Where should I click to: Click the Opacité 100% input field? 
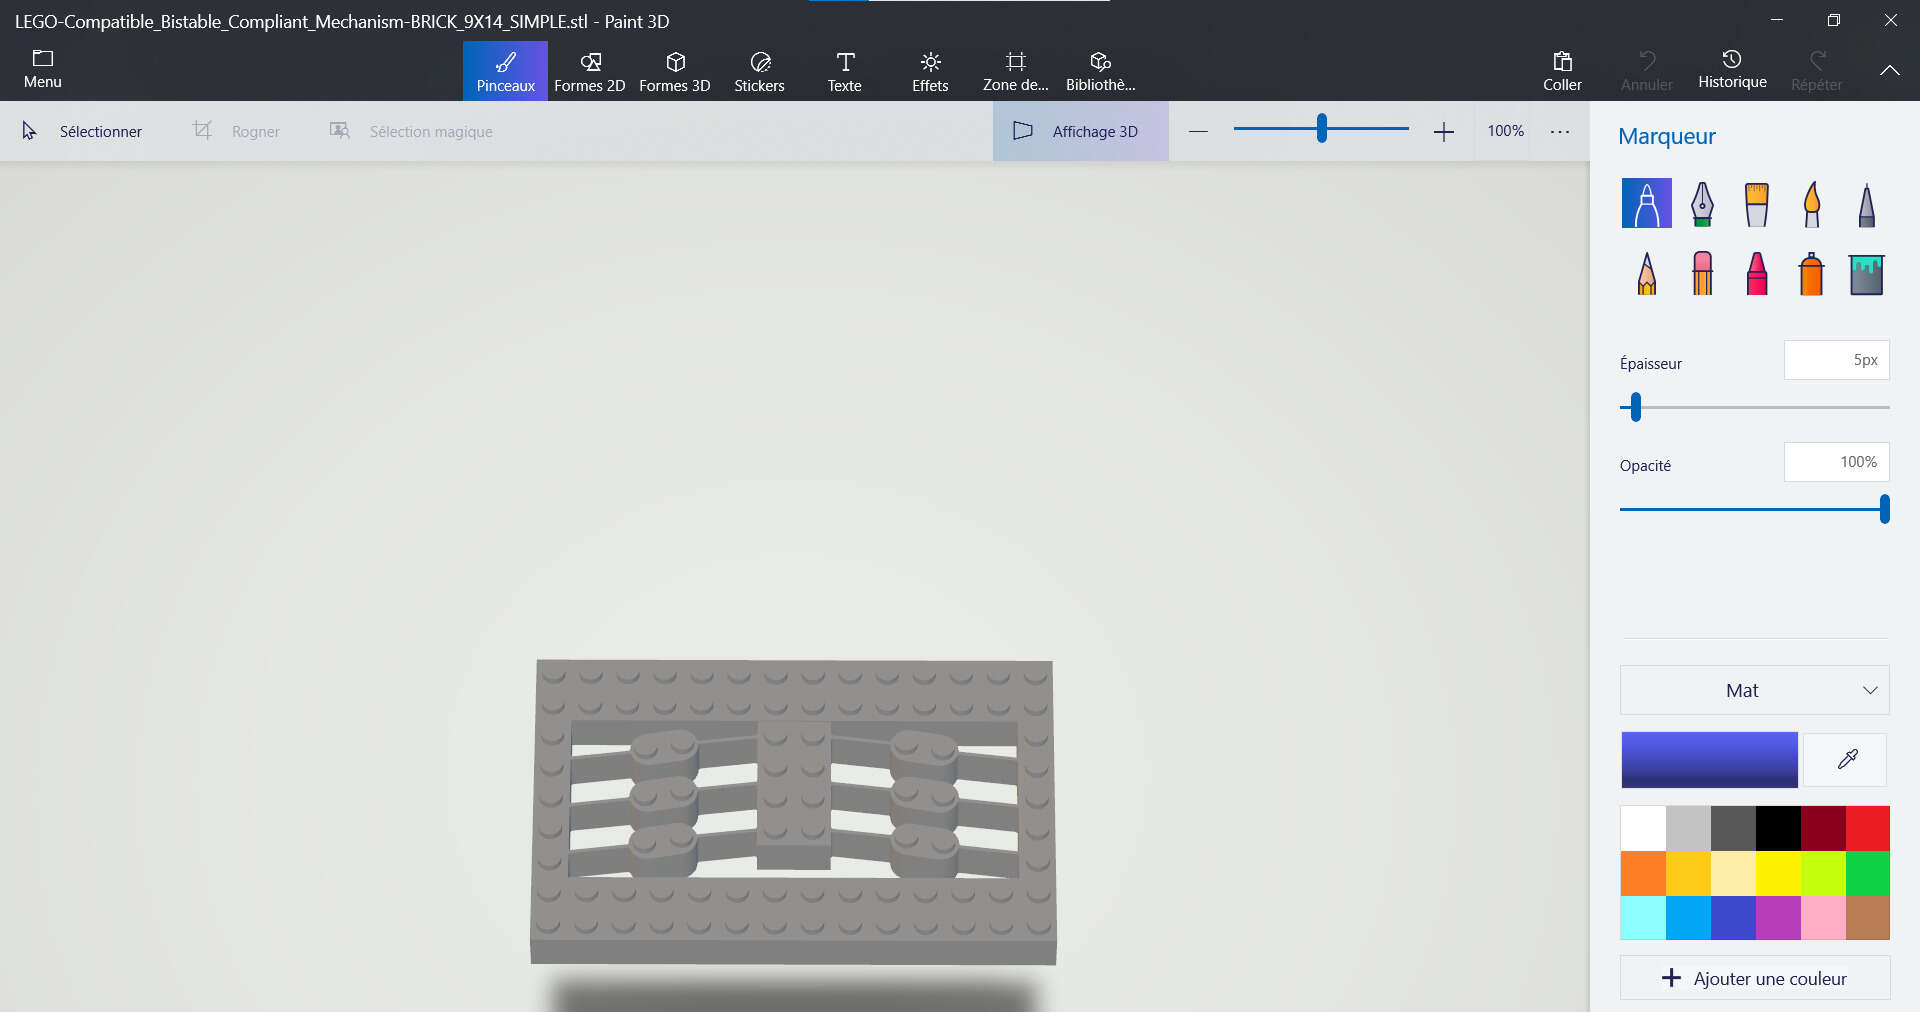tap(1836, 462)
